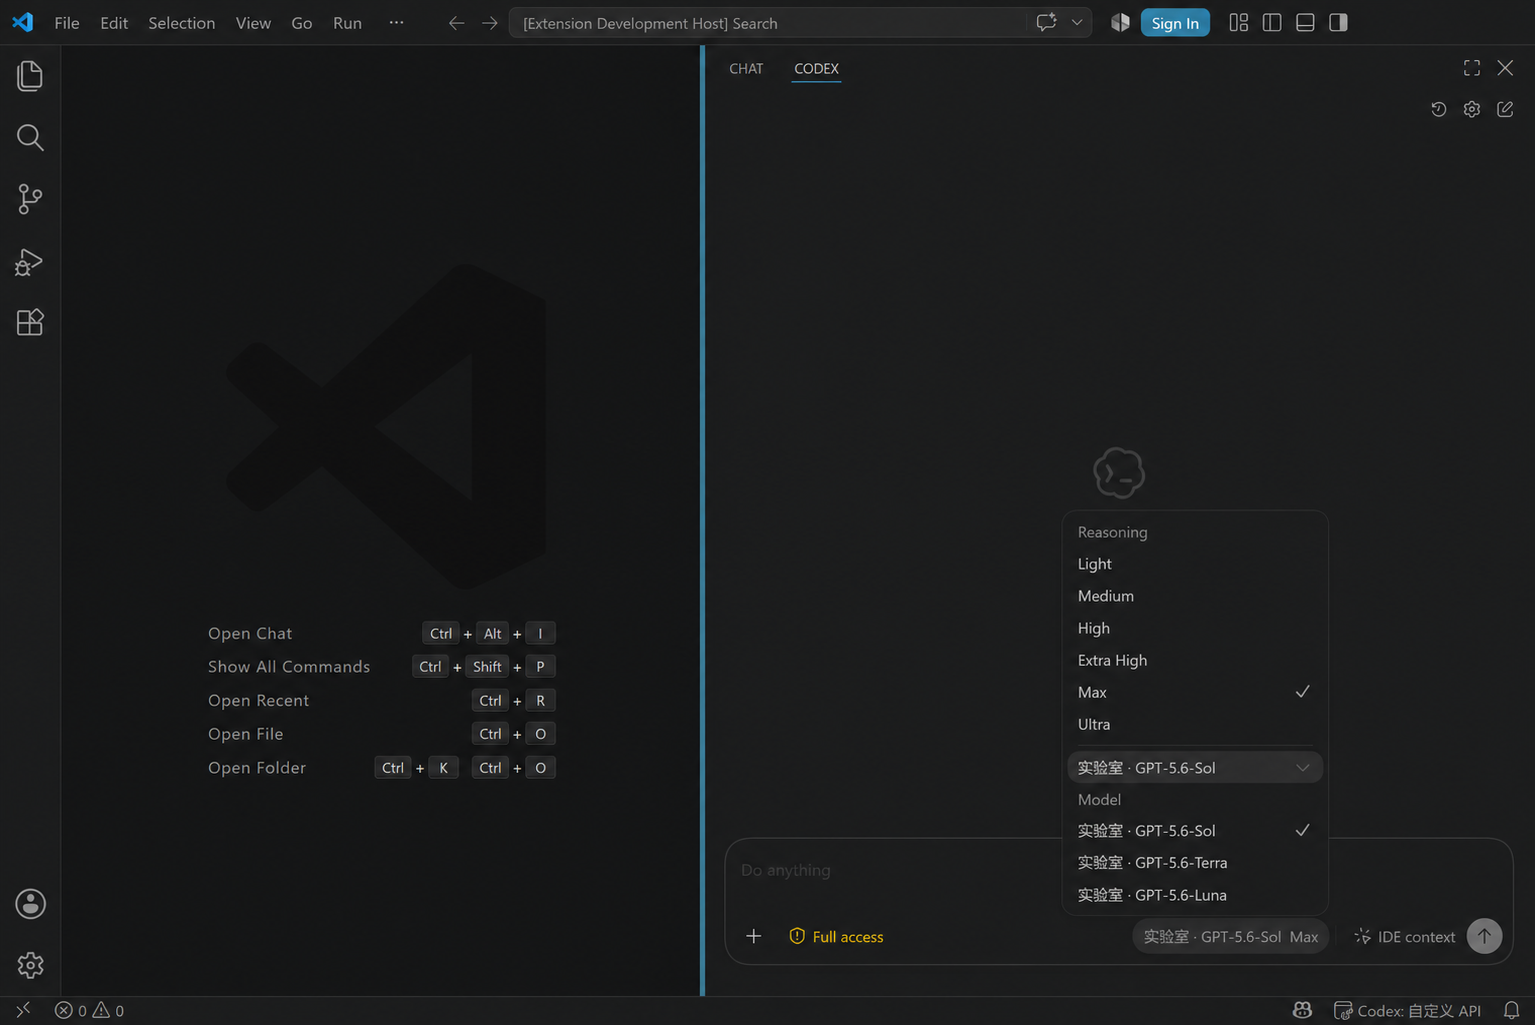The height and width of the screenshot is (1025, 1535).
Task: Open the Manage gear in activity bar
Action: pyautogui.click(x=30, y=965)
